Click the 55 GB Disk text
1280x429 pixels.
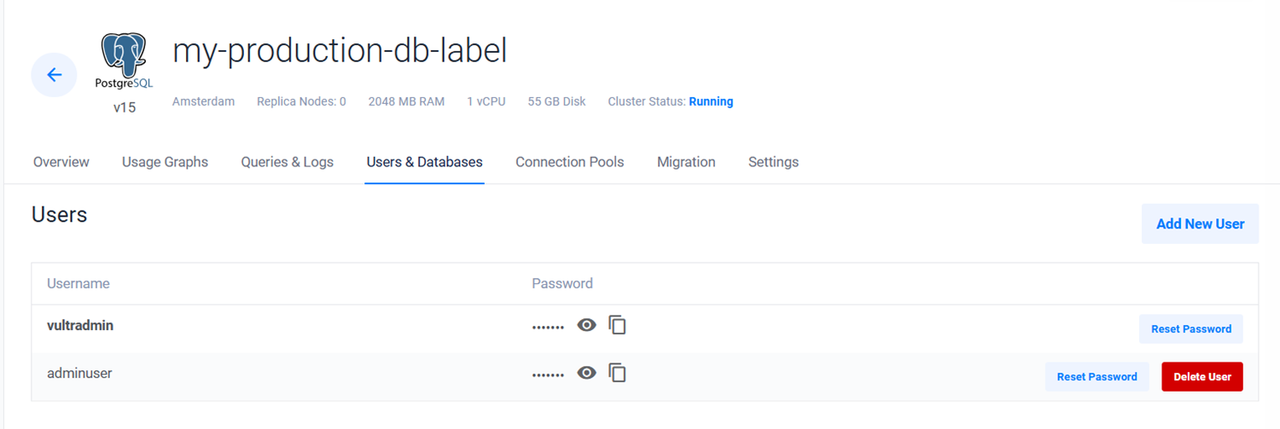click(x=557, y=102)
